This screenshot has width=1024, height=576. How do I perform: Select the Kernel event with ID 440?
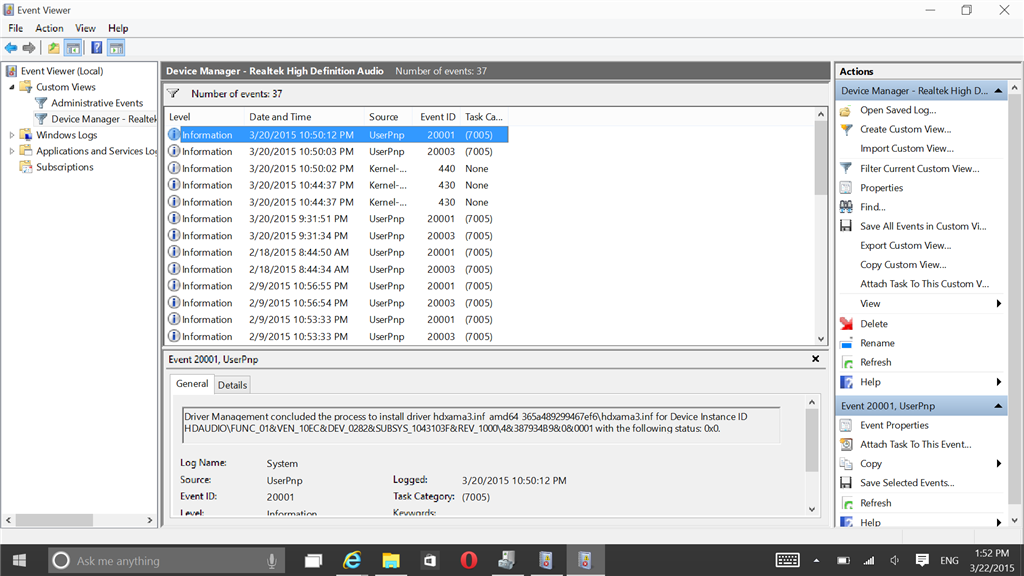[336, 168]
